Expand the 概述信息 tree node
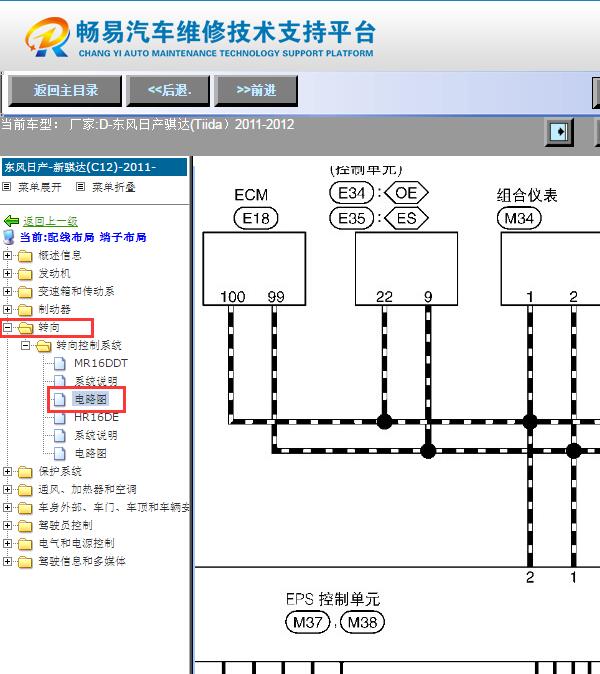This screenshot has height=674, width=600. click(x=7, y=255)
